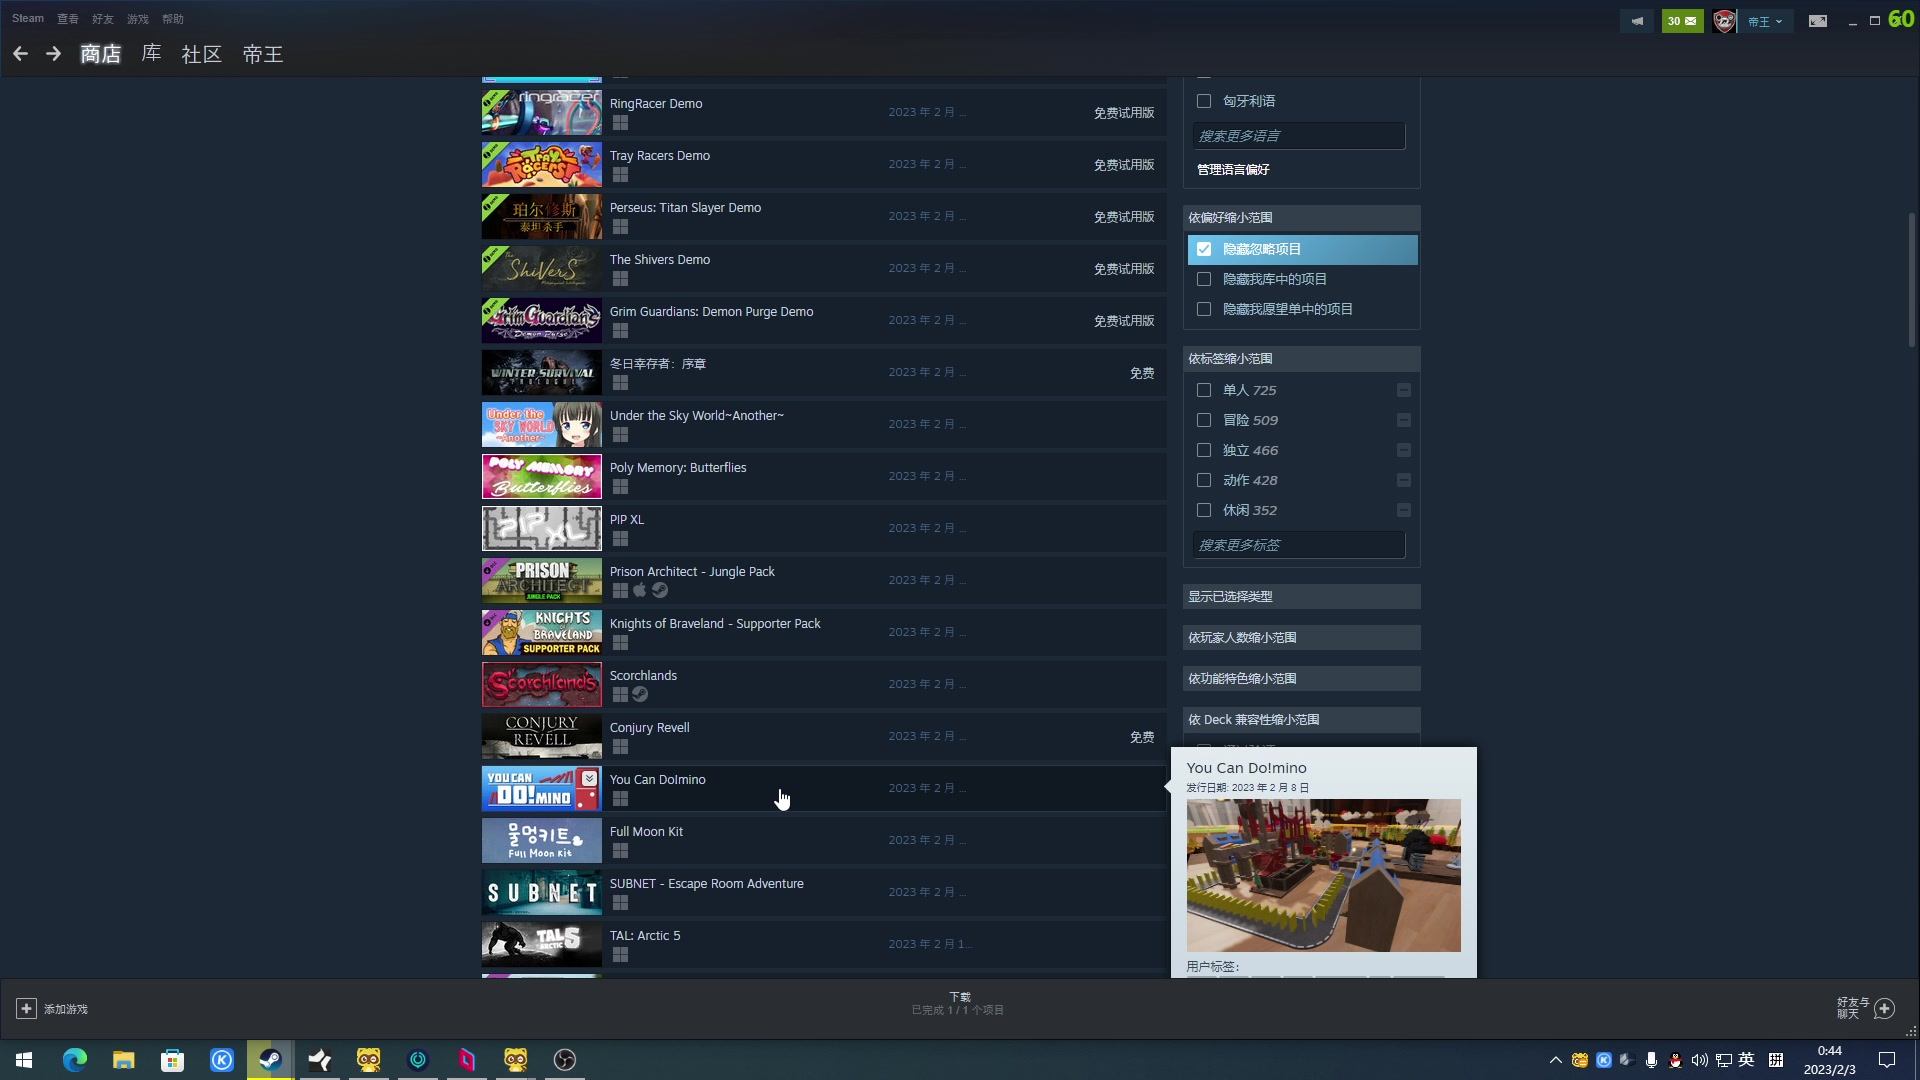This screenshot has width=1920, height=1080.
Task: Open the 查看 menu
Action: 68,19
